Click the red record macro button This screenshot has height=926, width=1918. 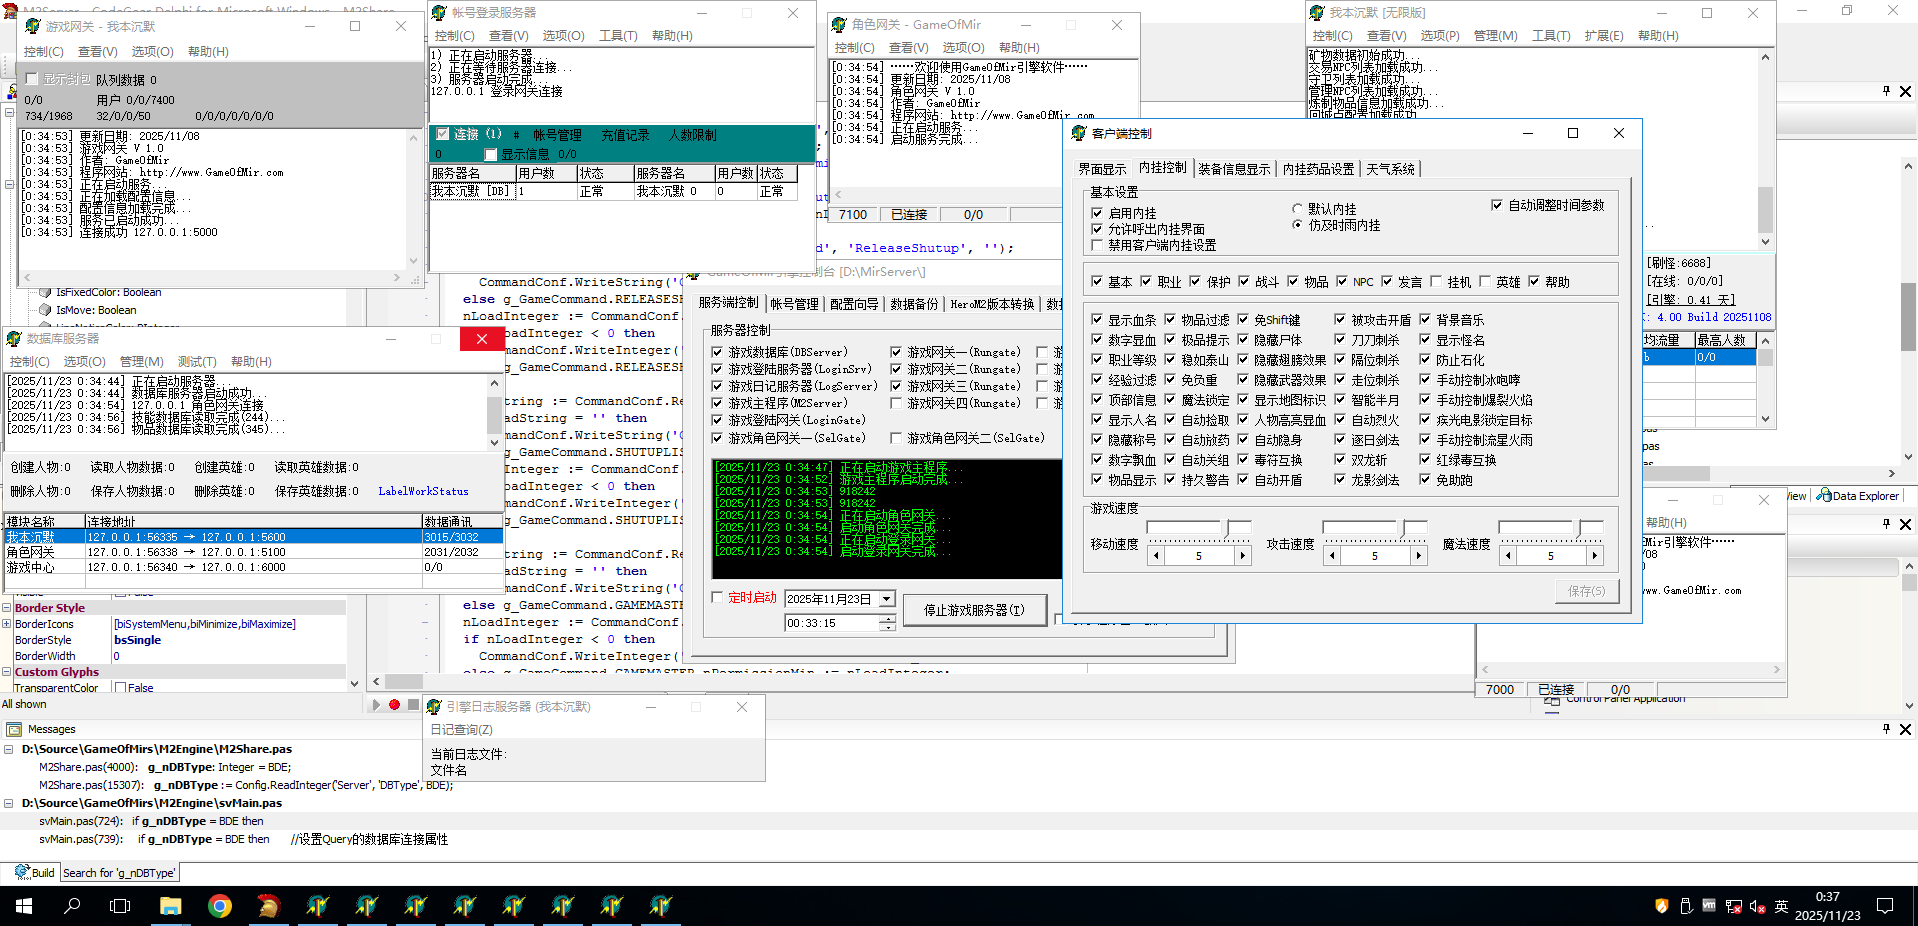[x=395, y=705]
